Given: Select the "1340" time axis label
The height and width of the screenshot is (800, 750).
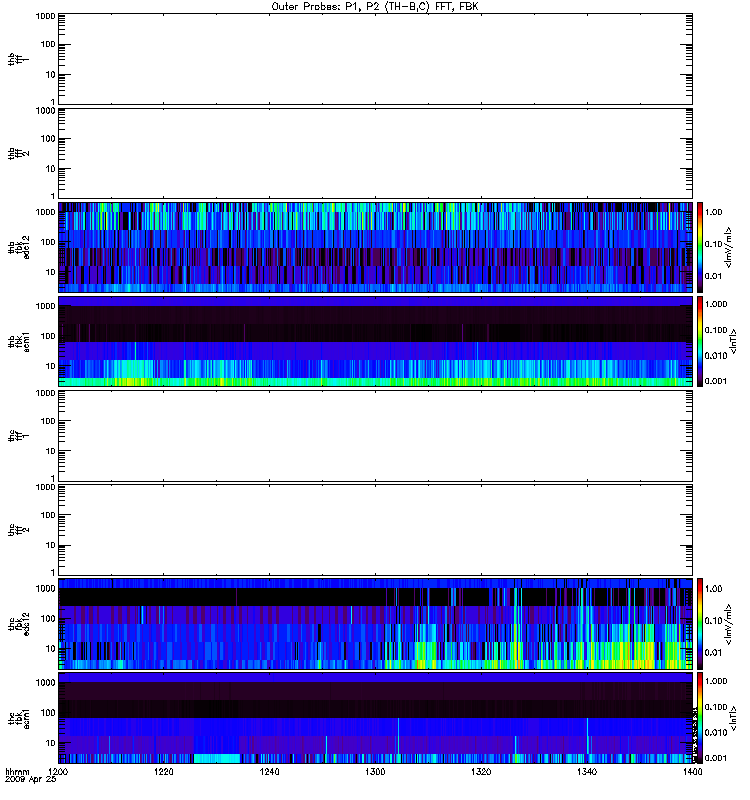Looking at the screenshot, I should pos(587,772).
